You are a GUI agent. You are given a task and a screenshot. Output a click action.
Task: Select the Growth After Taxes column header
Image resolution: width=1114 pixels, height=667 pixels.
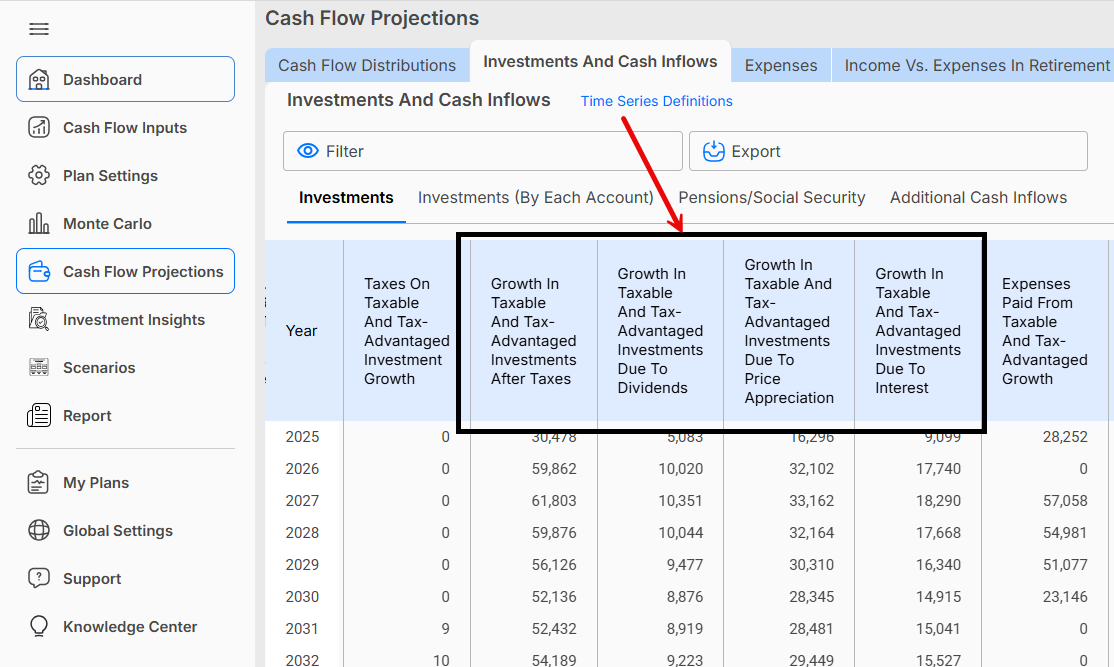point(534,331)
